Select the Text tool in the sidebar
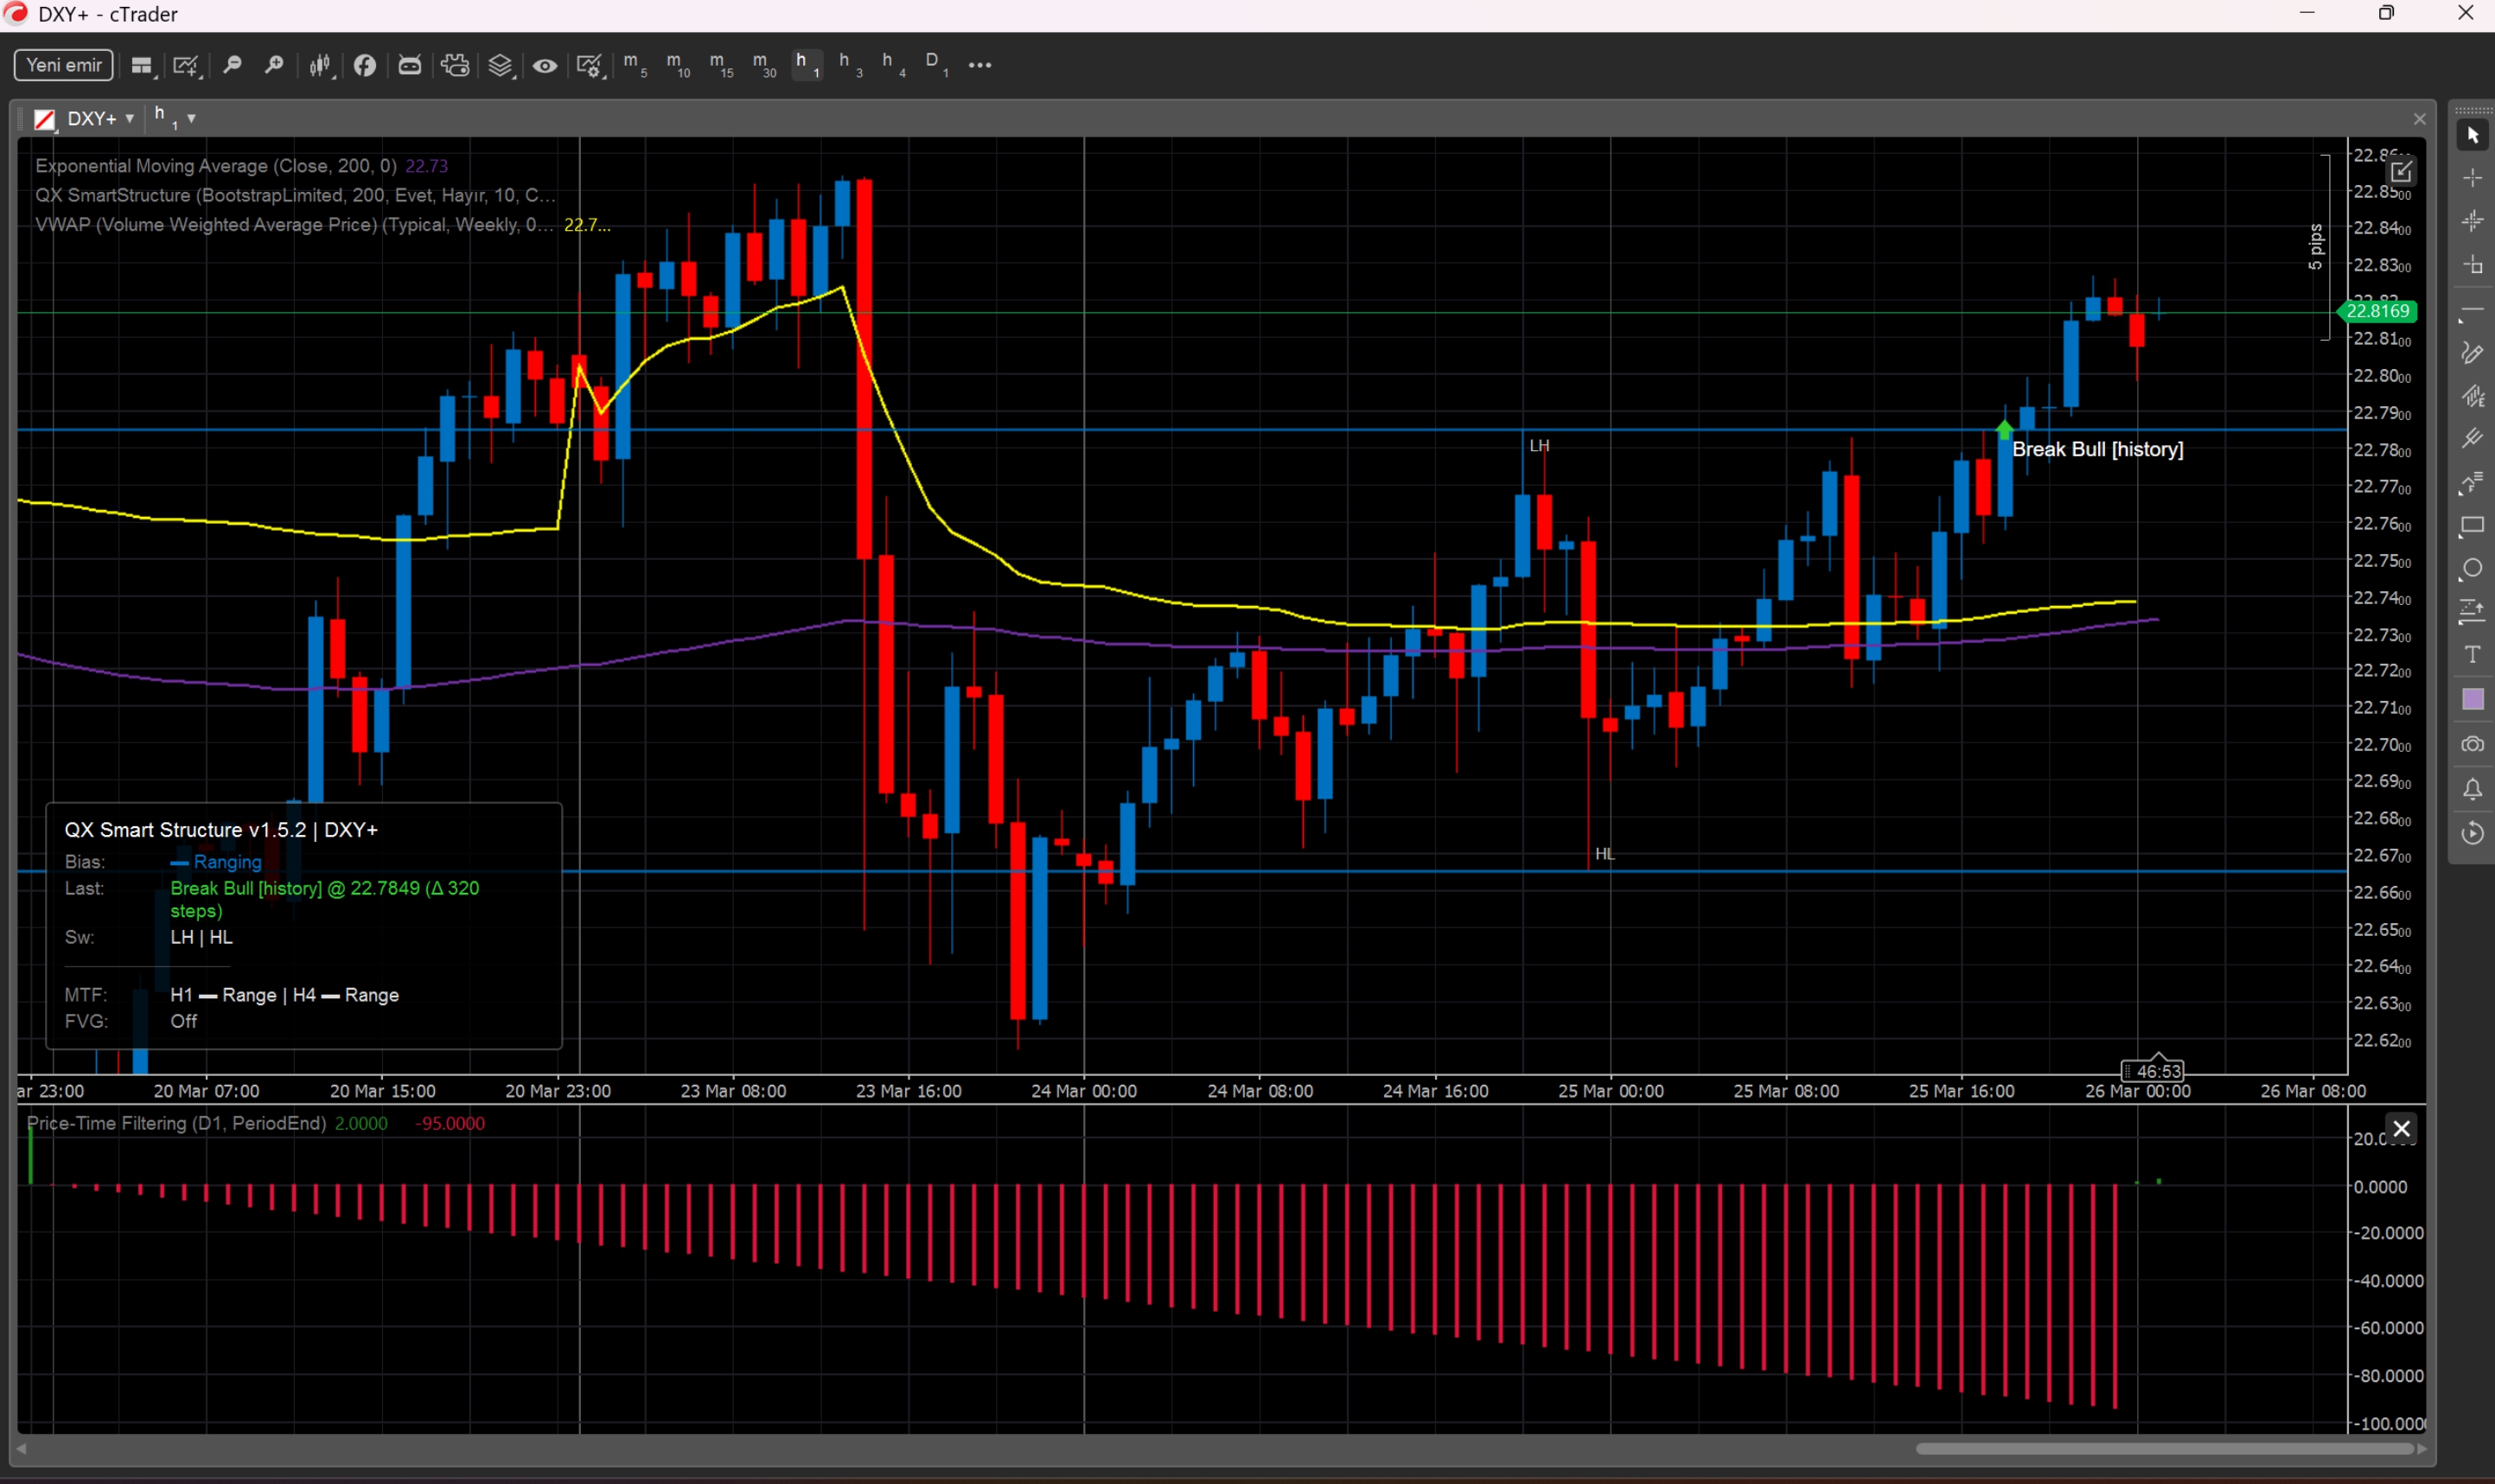 (x=2473, y=656)
